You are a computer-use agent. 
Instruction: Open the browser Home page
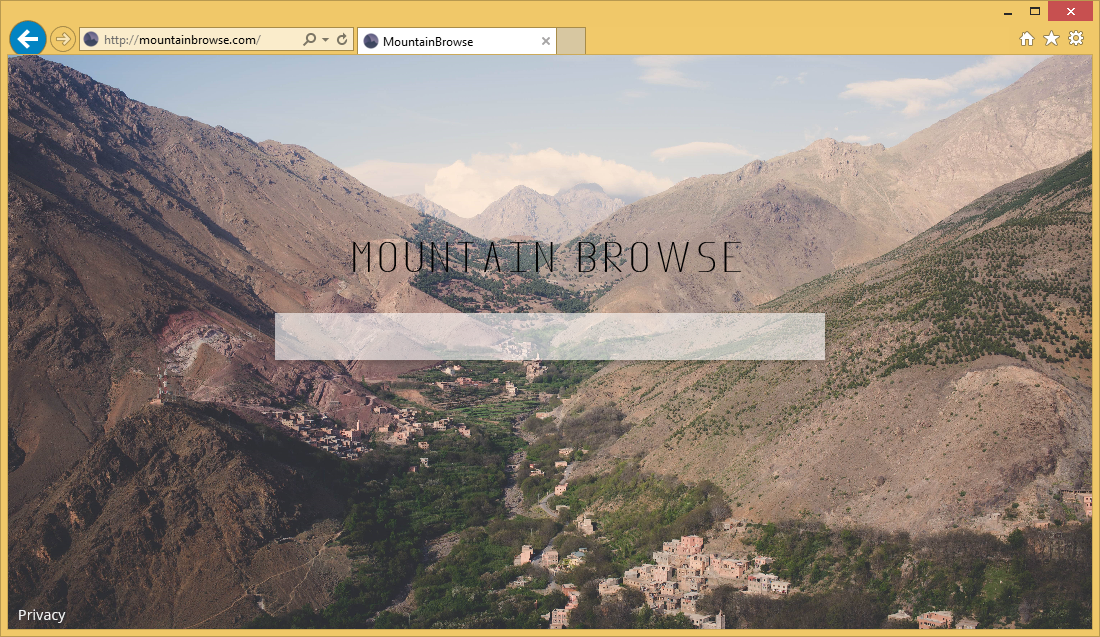click(x=1027, y=38)
